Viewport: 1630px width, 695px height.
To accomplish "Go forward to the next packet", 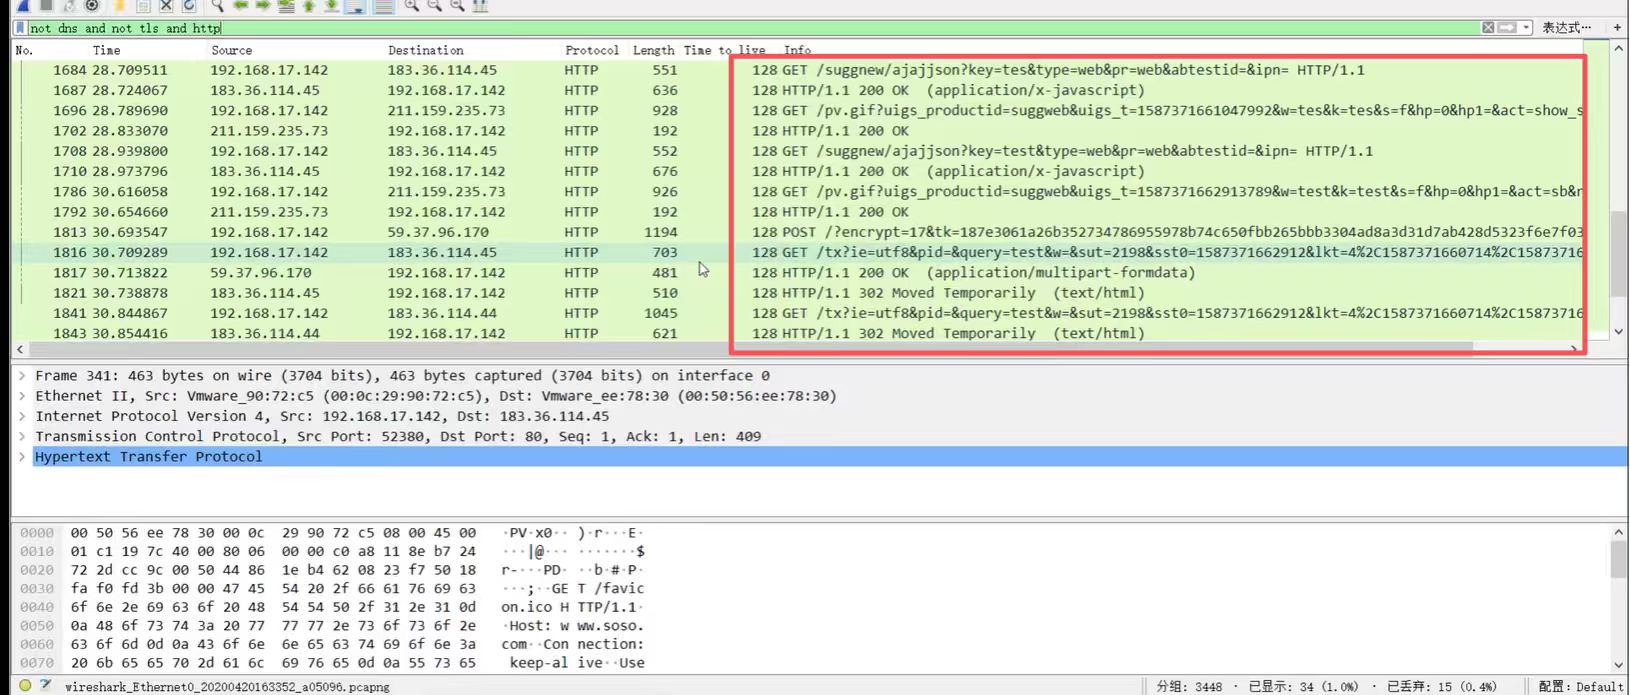I will tap(263, 5).
